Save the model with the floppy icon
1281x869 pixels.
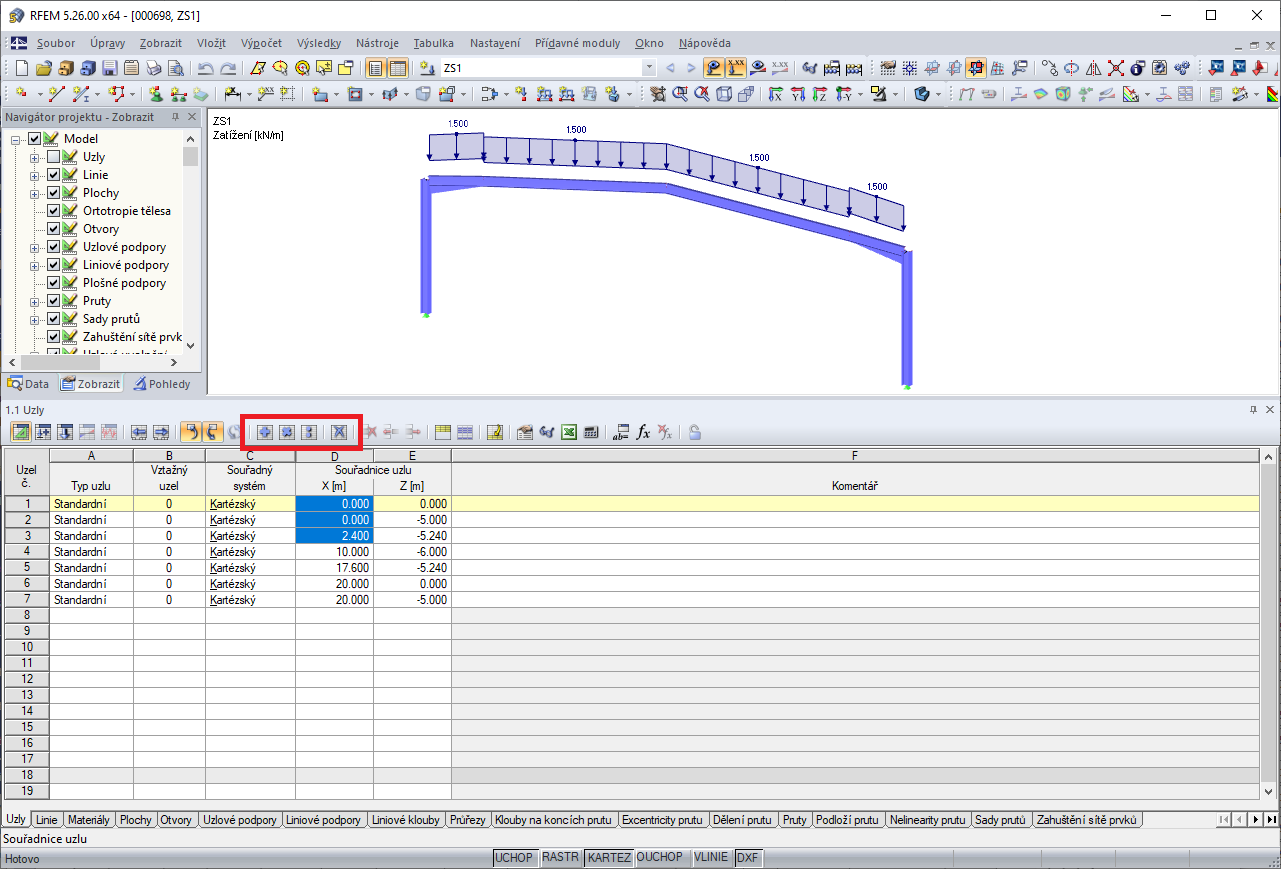coord(109,69)
